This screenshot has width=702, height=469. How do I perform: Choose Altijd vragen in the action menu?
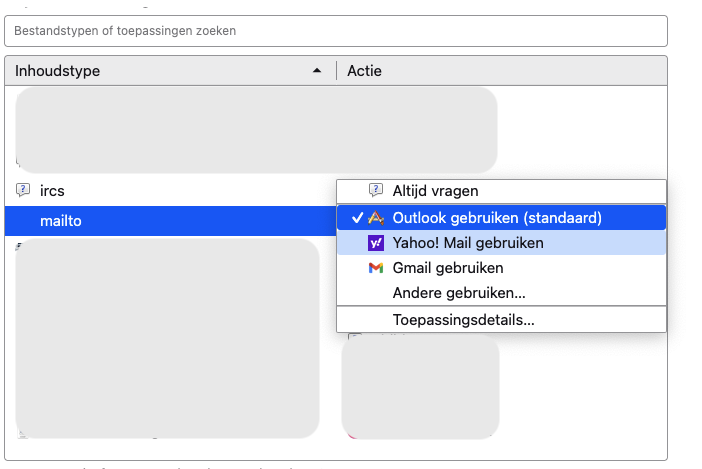pyautogui.click(x=501, y=191)
